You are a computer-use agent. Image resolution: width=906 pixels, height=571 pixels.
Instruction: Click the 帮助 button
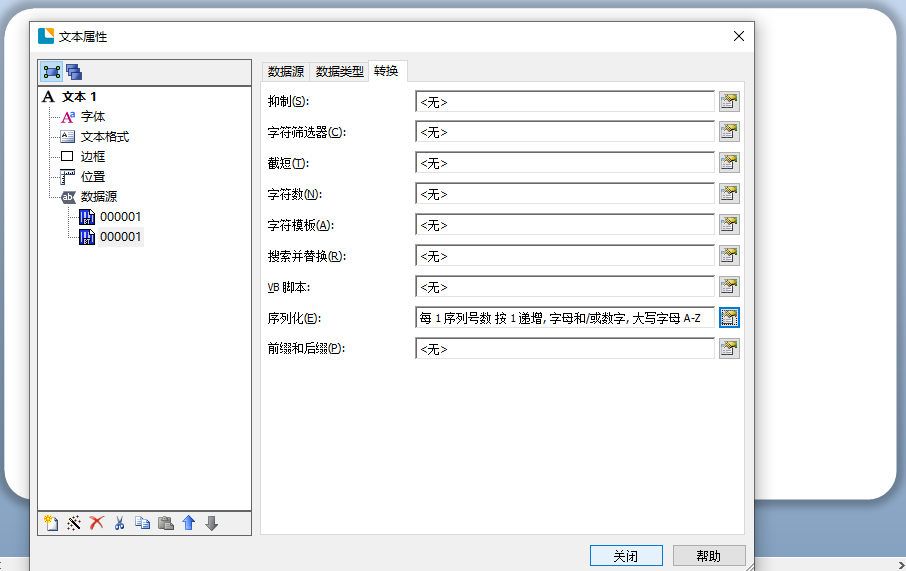(709, 556)
